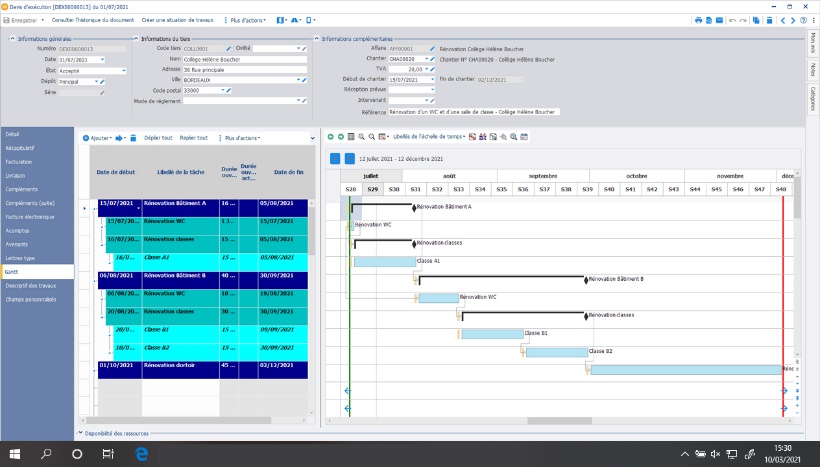Click green right arrow in Gantt toolbar

click(341, 136)
